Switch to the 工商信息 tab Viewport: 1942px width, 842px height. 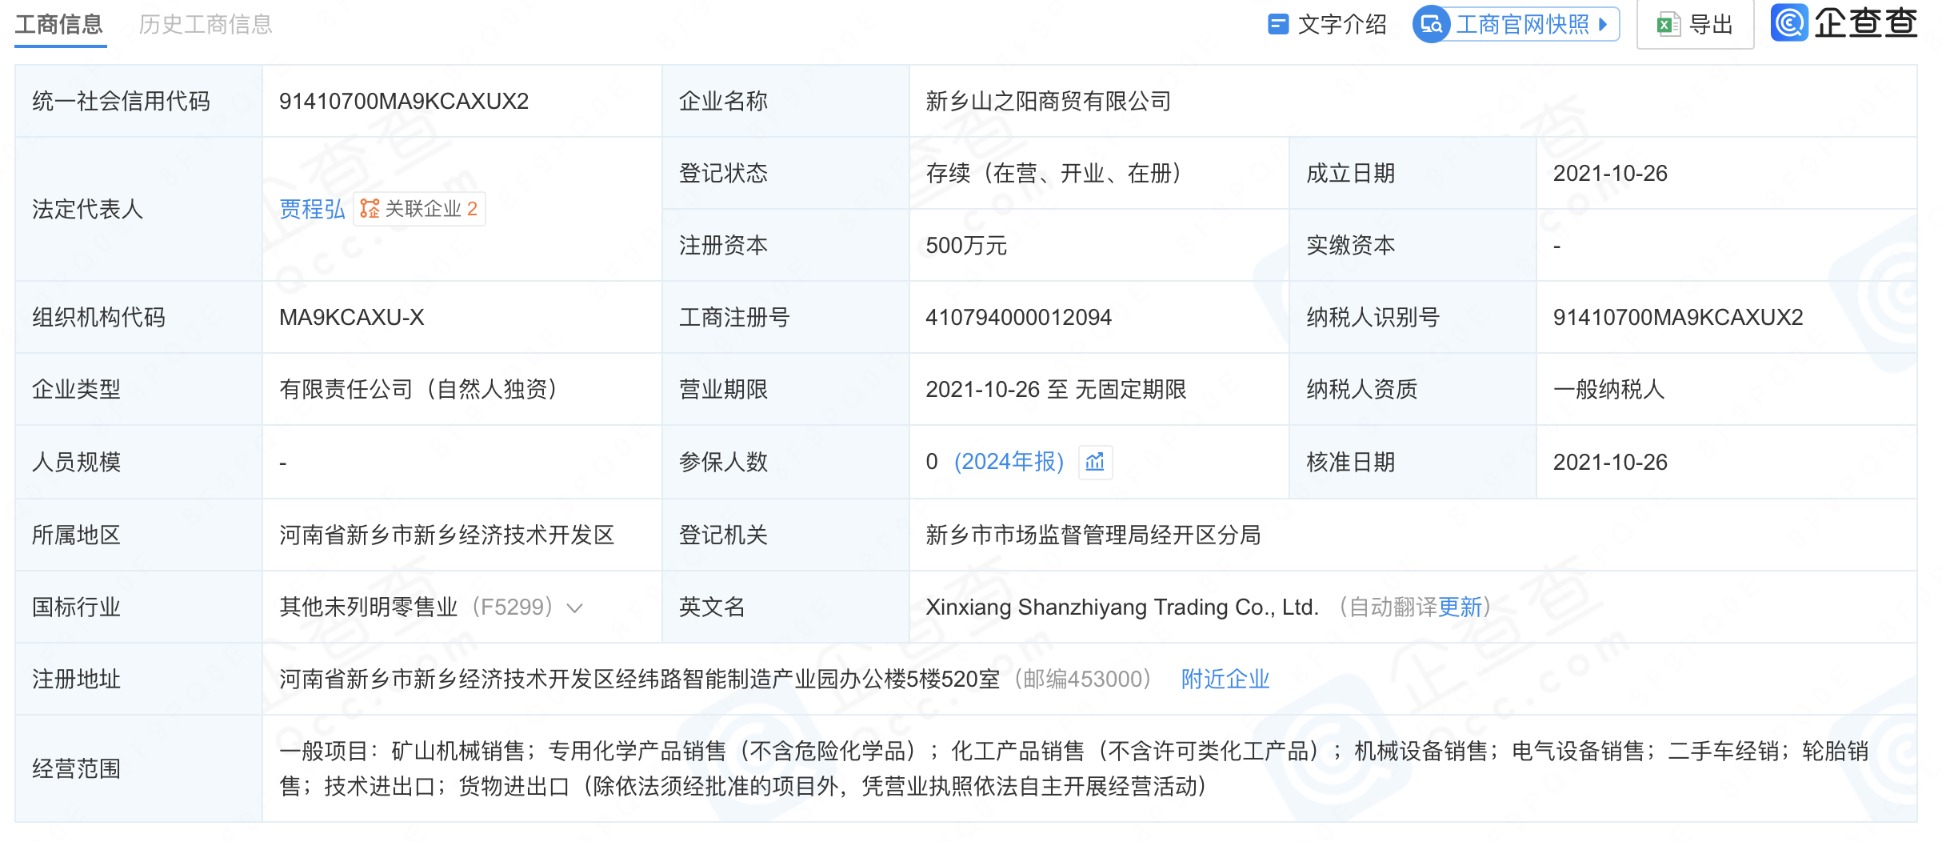[60, 24]
